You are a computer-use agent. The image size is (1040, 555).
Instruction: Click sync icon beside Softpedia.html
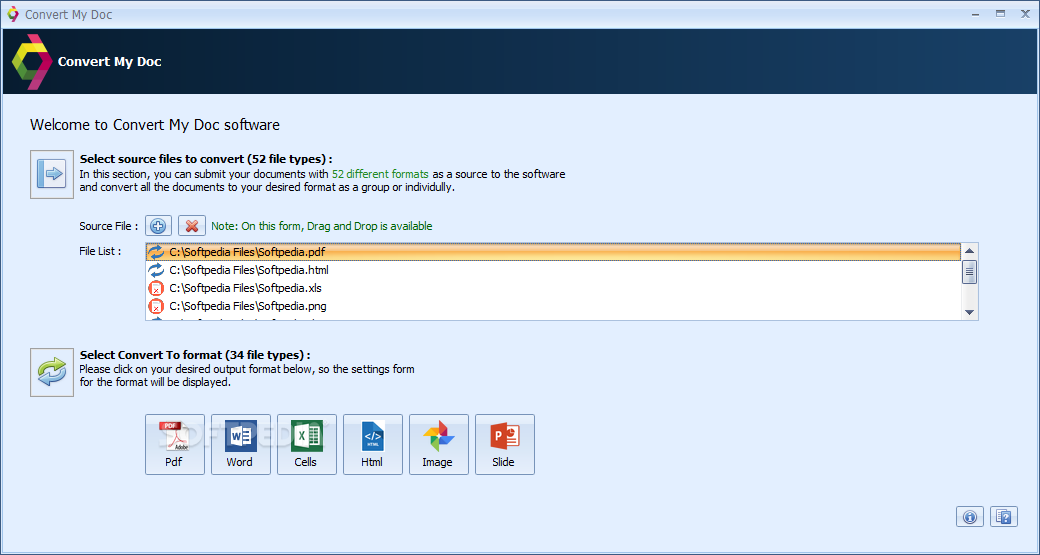[x=156, y=270]
